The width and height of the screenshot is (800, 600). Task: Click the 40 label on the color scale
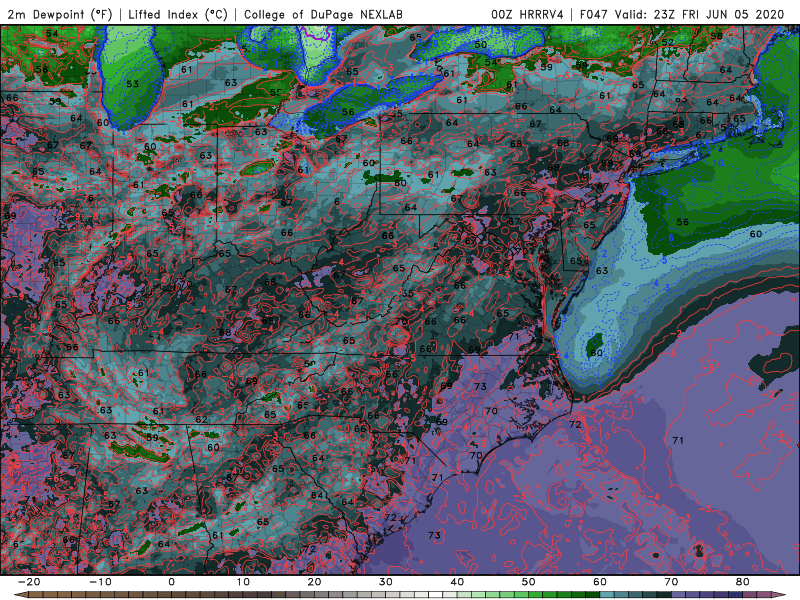[x=457, y=582]
